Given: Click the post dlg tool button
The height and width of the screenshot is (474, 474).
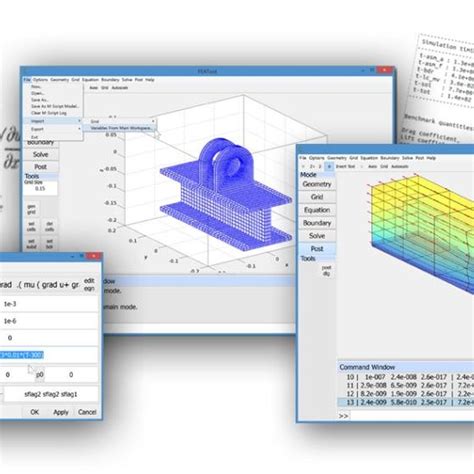Looking at the screenshot, I should [326, 271].
